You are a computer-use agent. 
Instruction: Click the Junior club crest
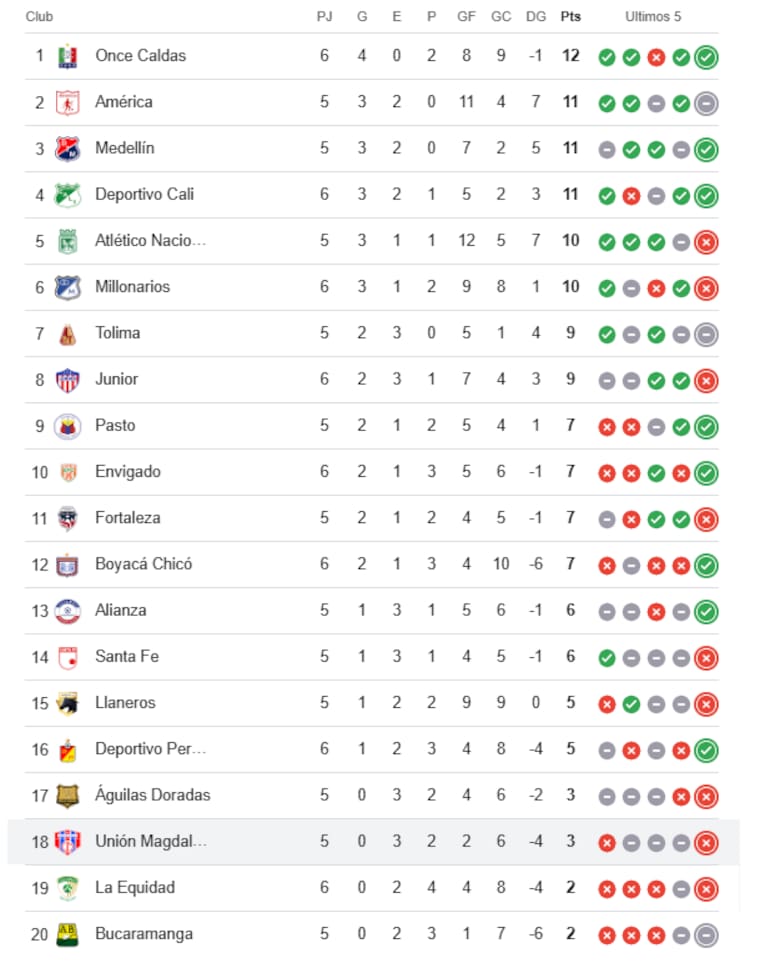67,379
